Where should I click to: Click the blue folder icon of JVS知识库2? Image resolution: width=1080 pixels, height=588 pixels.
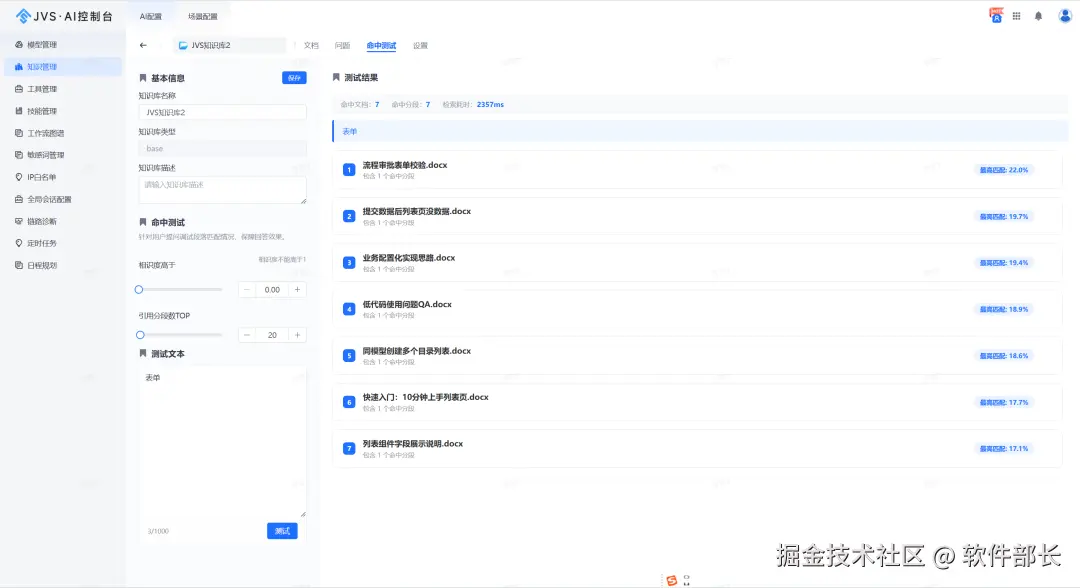183,45
